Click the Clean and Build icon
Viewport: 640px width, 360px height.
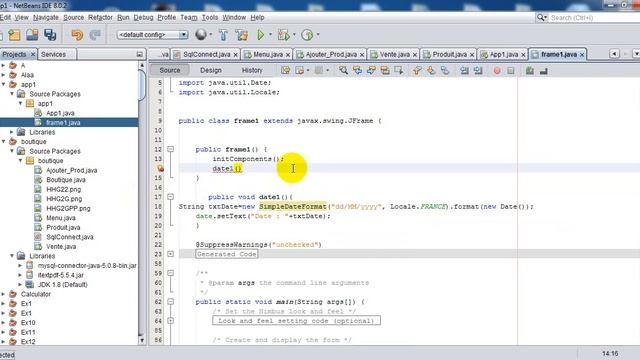click(242, 35)
